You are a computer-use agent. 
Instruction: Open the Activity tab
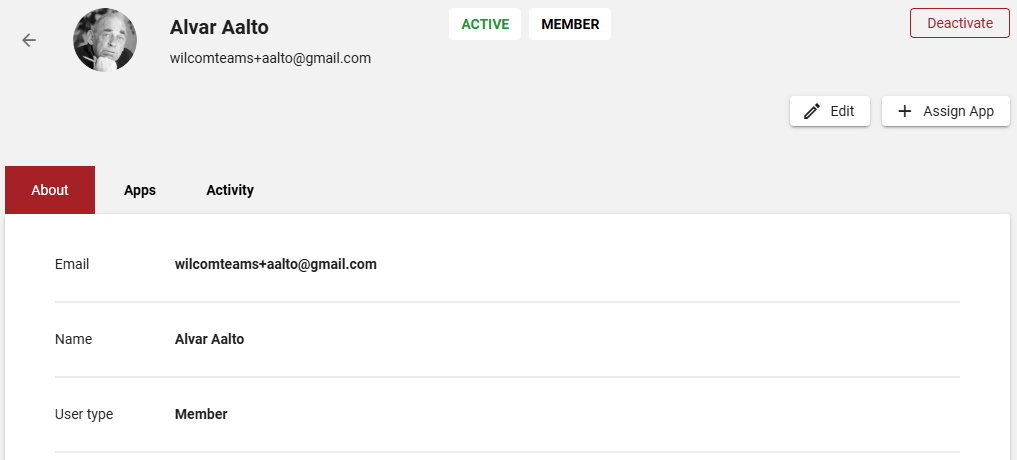click(230, 190)
